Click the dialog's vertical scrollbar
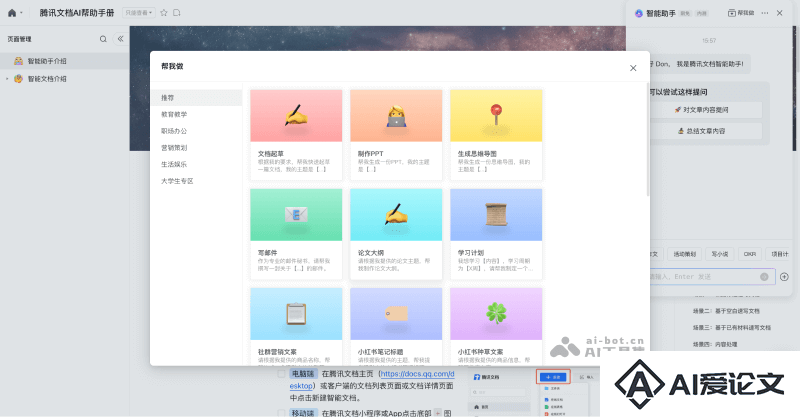The height and width of the screenshot is (417, 800). tap(648, 139)
